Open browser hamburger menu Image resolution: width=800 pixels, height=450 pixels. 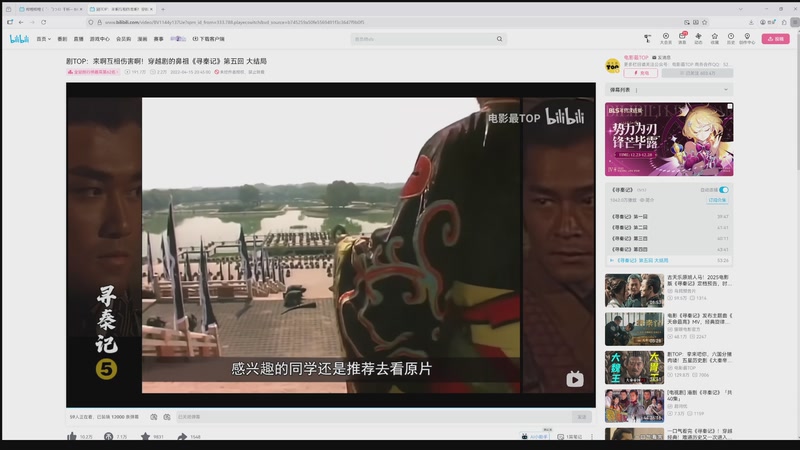click(795, 22)
